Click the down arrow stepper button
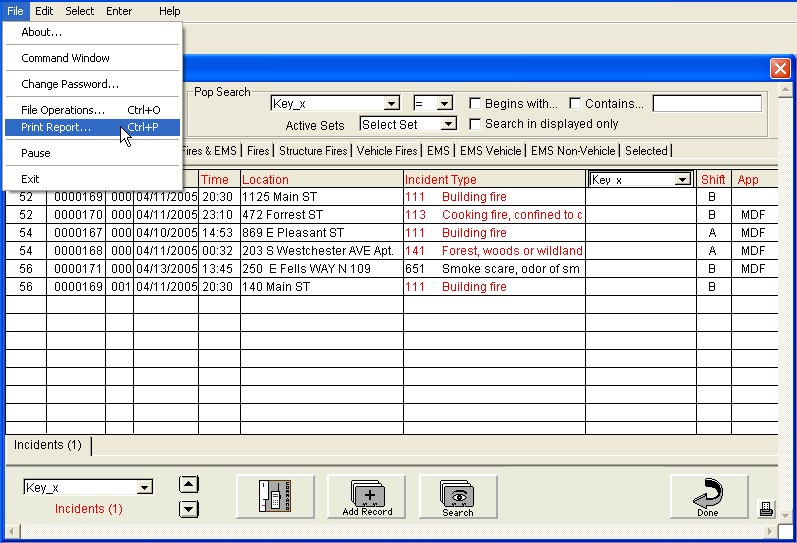The image size is (797, 543). click(189, 508)
